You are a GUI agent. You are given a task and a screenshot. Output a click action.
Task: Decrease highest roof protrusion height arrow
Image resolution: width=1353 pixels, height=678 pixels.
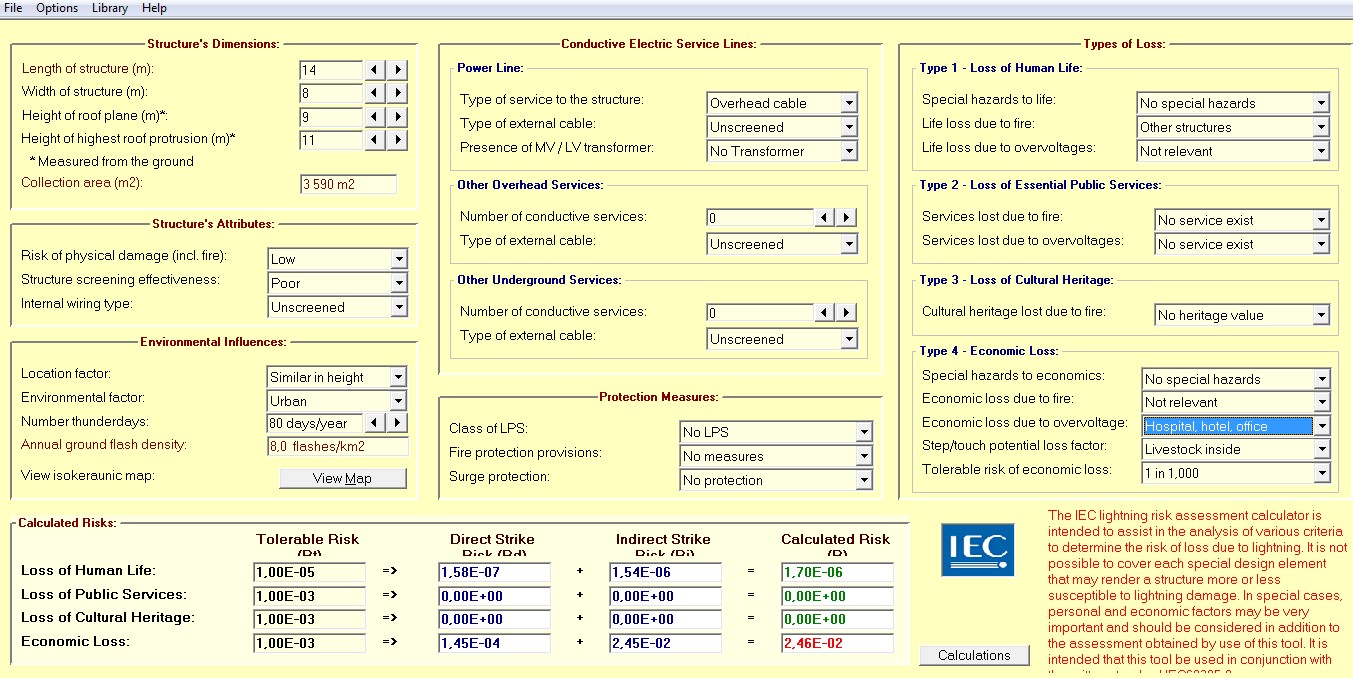[374, 140]
